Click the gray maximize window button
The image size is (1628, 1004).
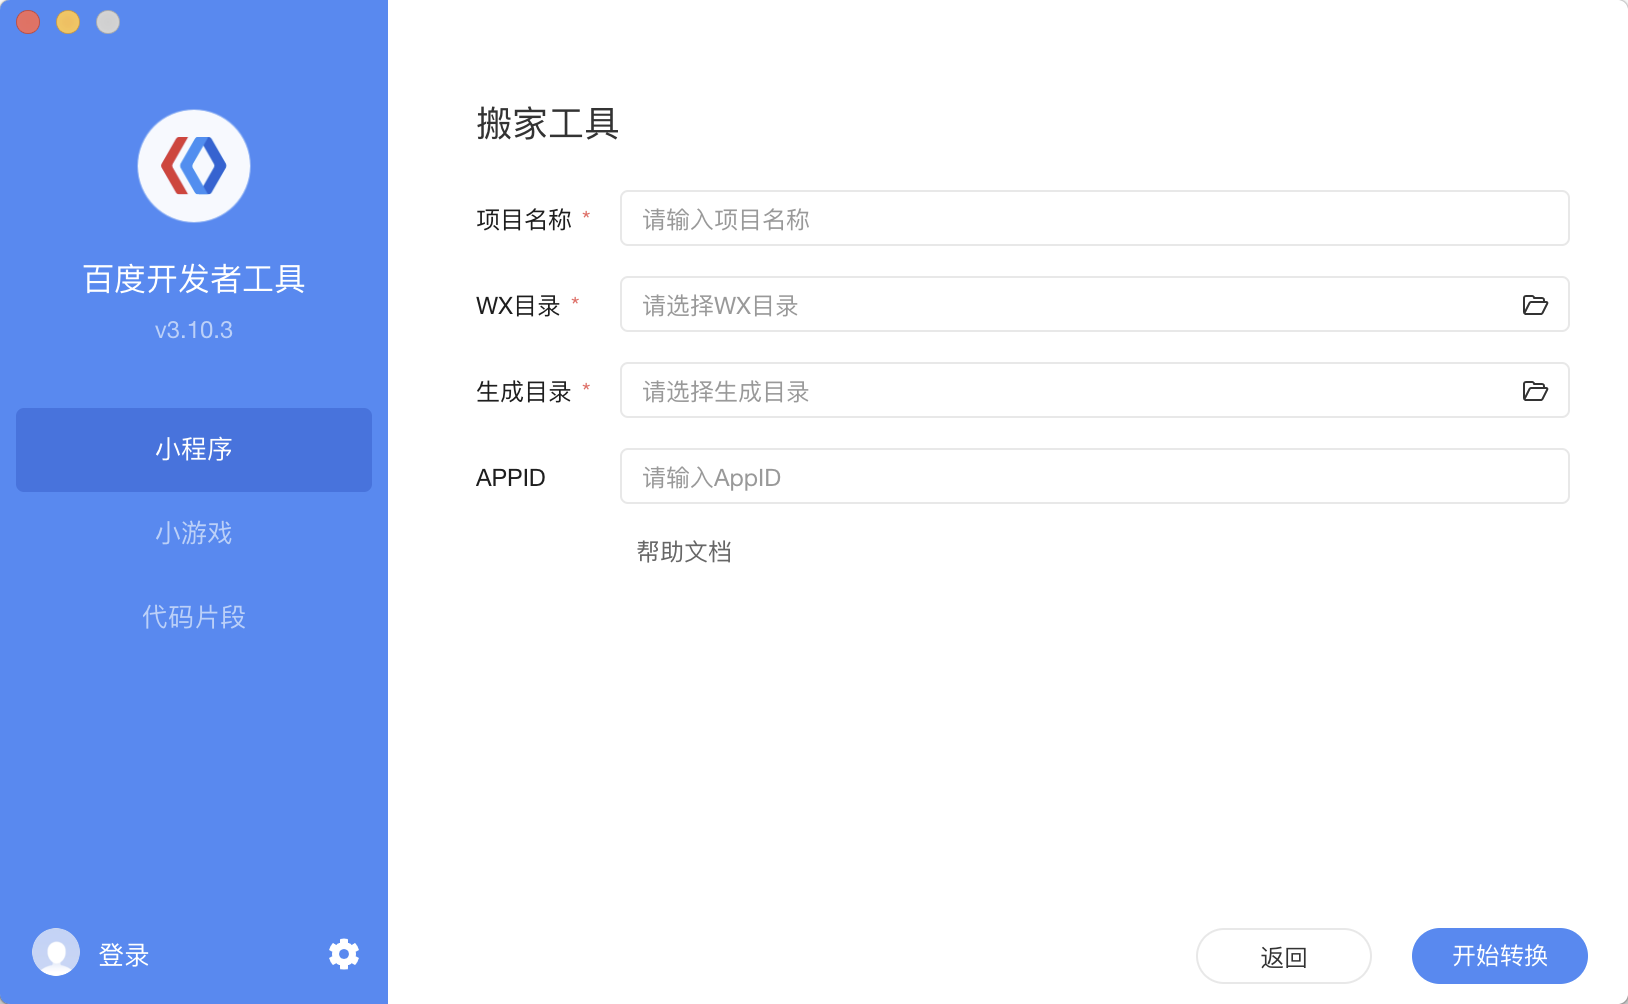[108, 22]
